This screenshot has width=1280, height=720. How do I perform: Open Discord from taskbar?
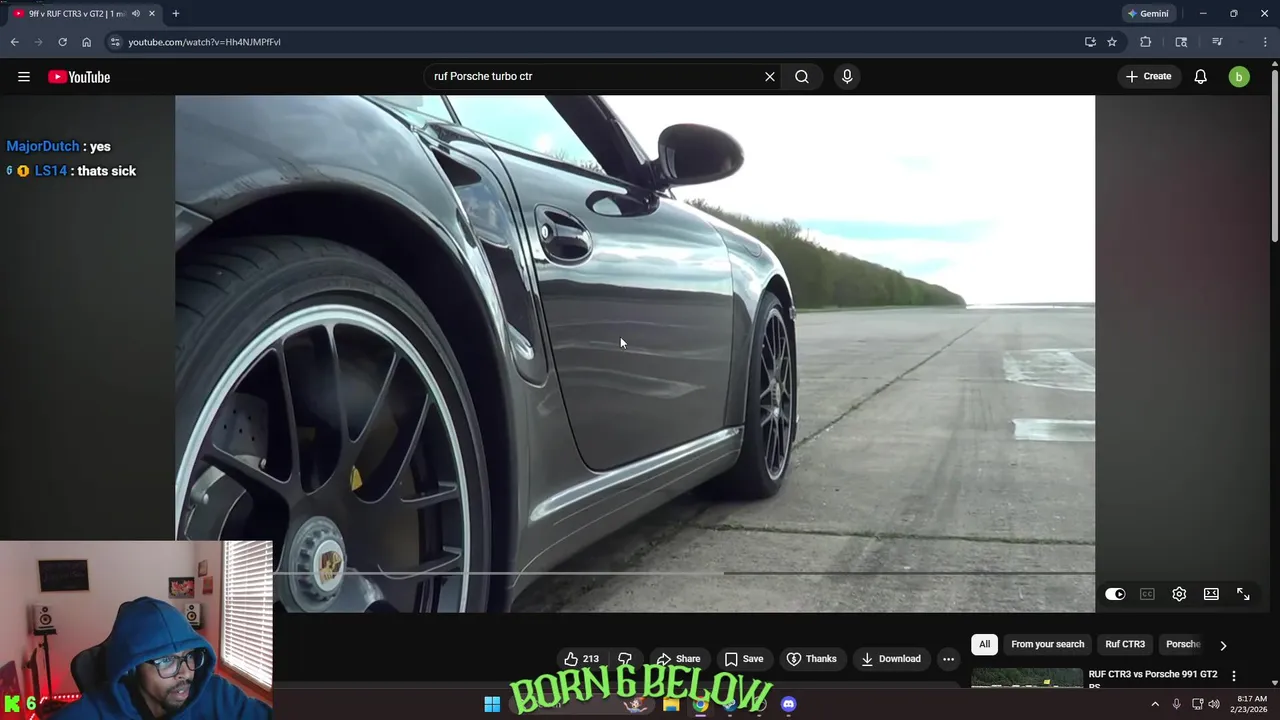788,705
